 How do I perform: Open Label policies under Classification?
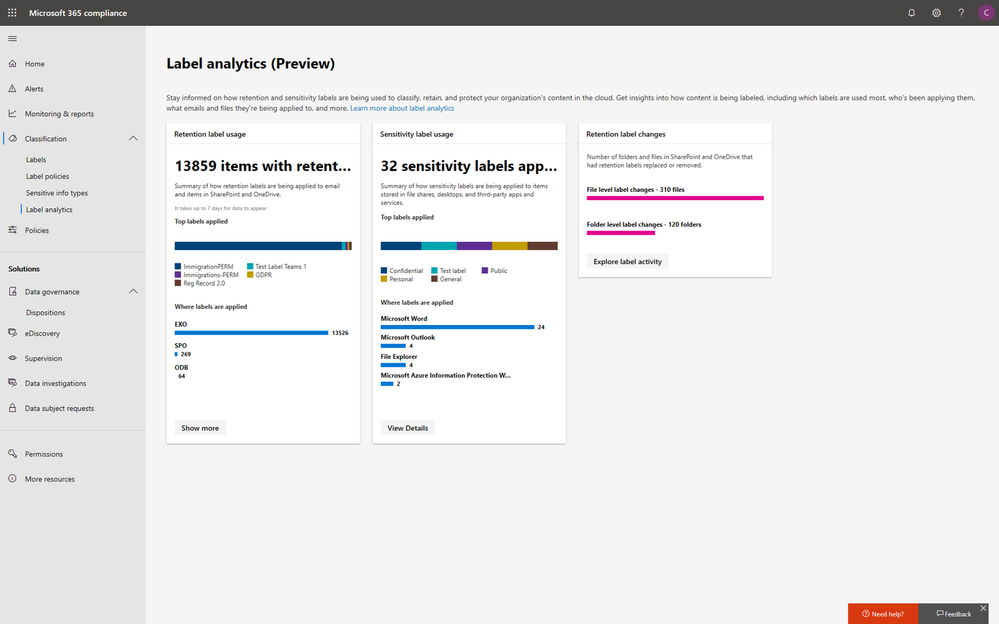point(47,176)
